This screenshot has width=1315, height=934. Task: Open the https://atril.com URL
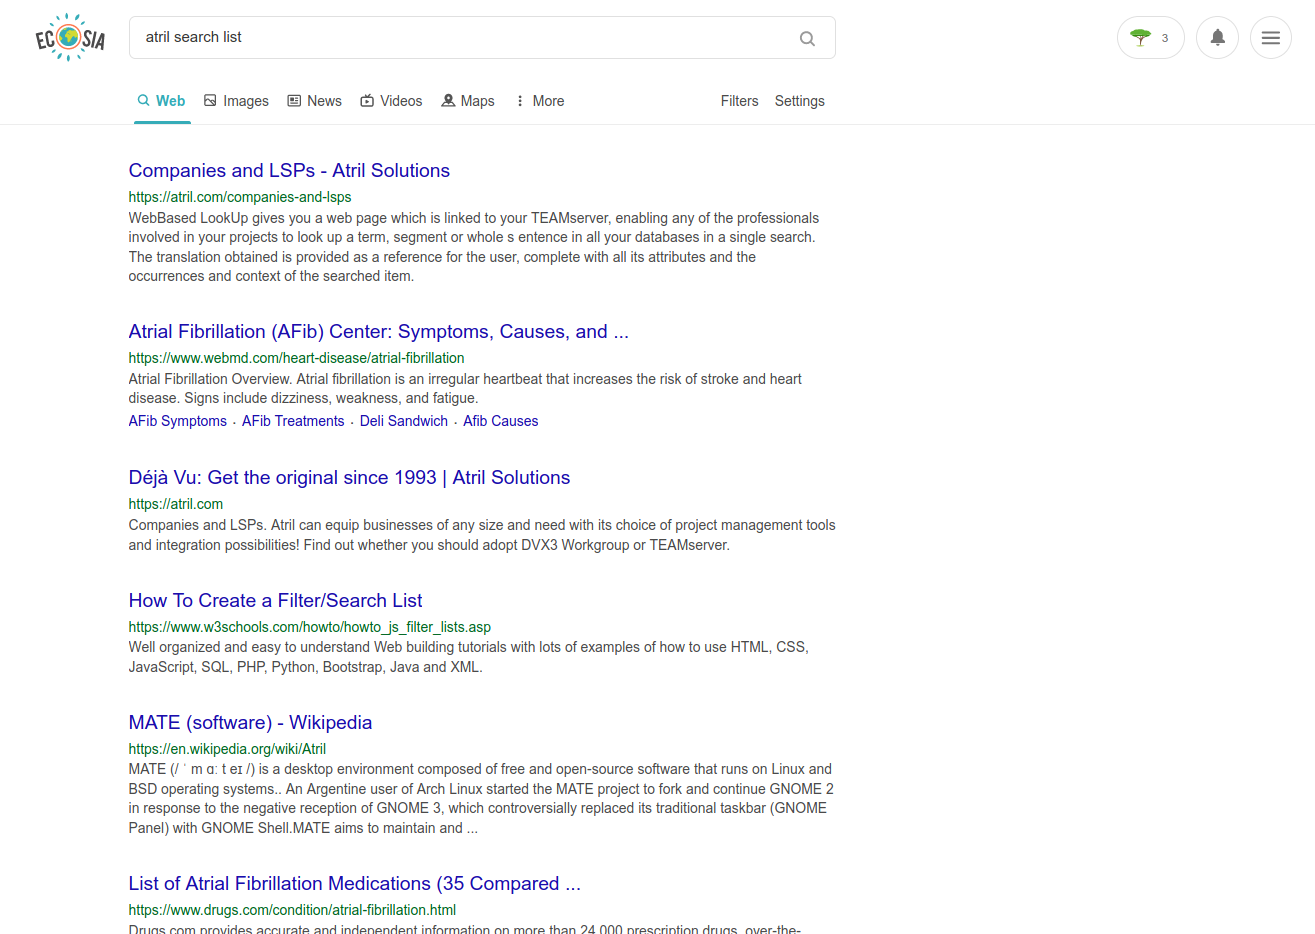[x=176, y=504]
